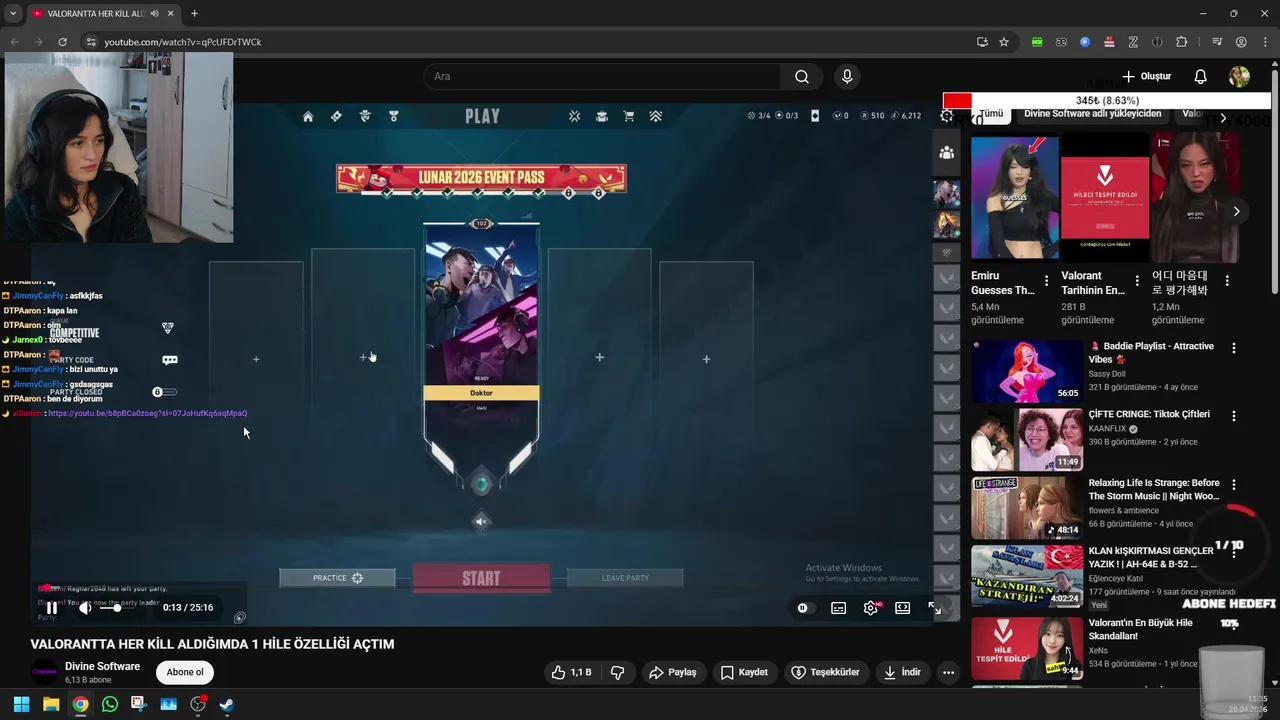This screenshot has width=1280, height=720.
Task: Open Valorant'ın En Büyük Hile Skandalları title
Action: [1141, 629]
